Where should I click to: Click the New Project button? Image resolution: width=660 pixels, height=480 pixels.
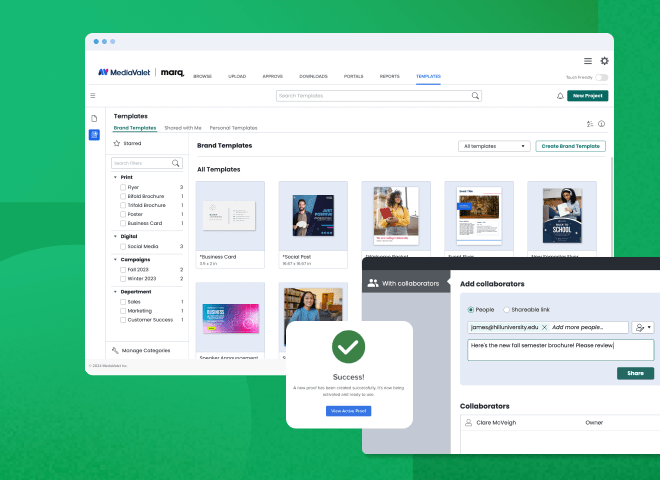tap(588, 96)
